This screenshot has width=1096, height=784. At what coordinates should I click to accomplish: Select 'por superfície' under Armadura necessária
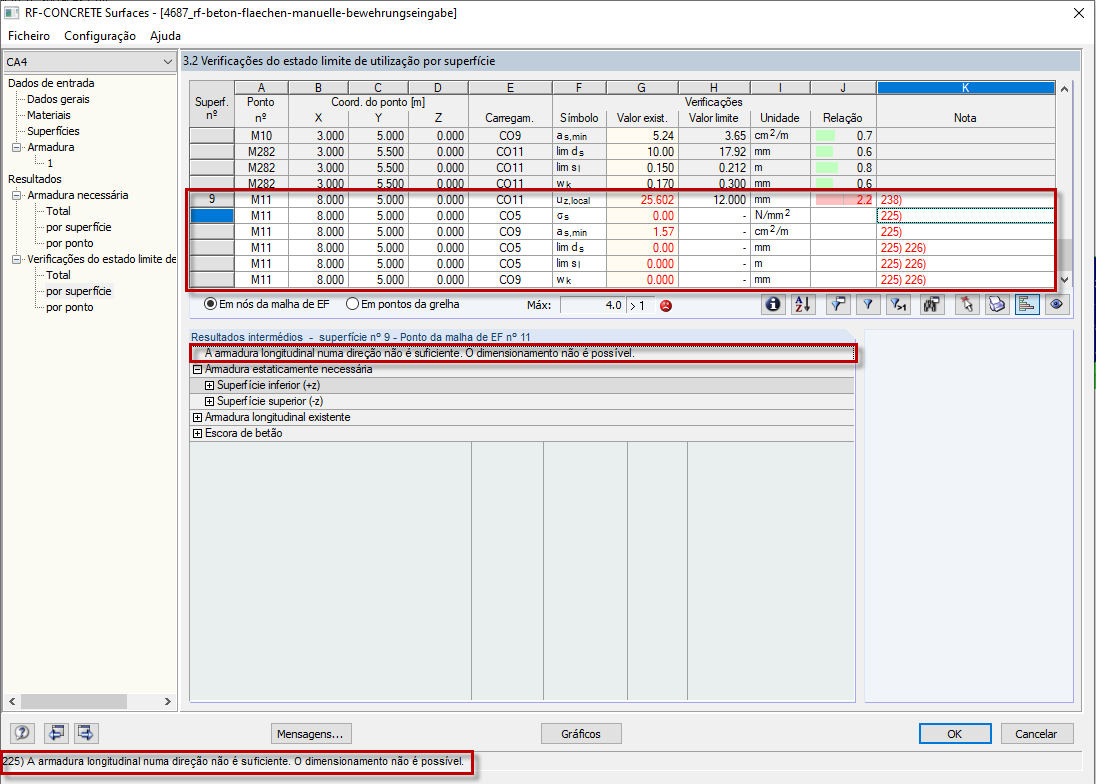[x=78, y=227]
